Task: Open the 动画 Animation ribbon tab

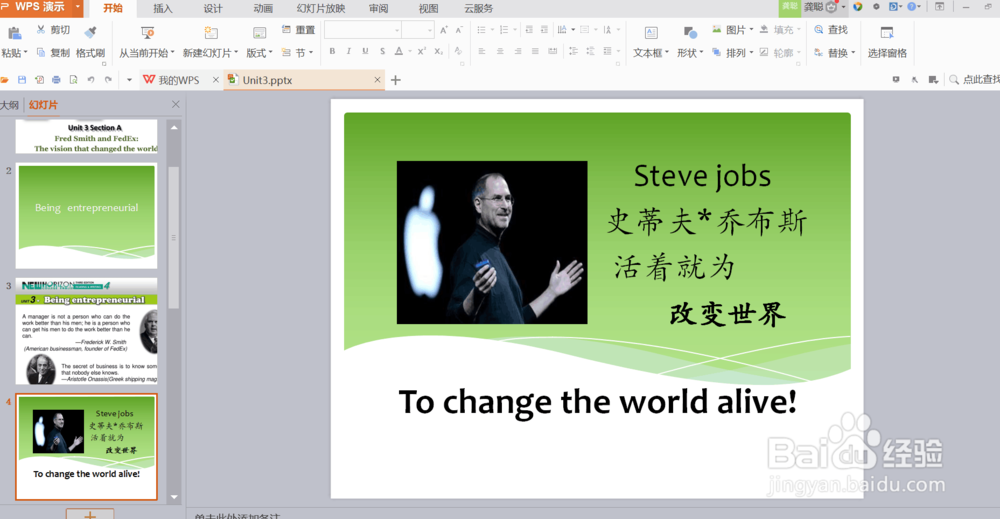Action: tap(263, 8)
